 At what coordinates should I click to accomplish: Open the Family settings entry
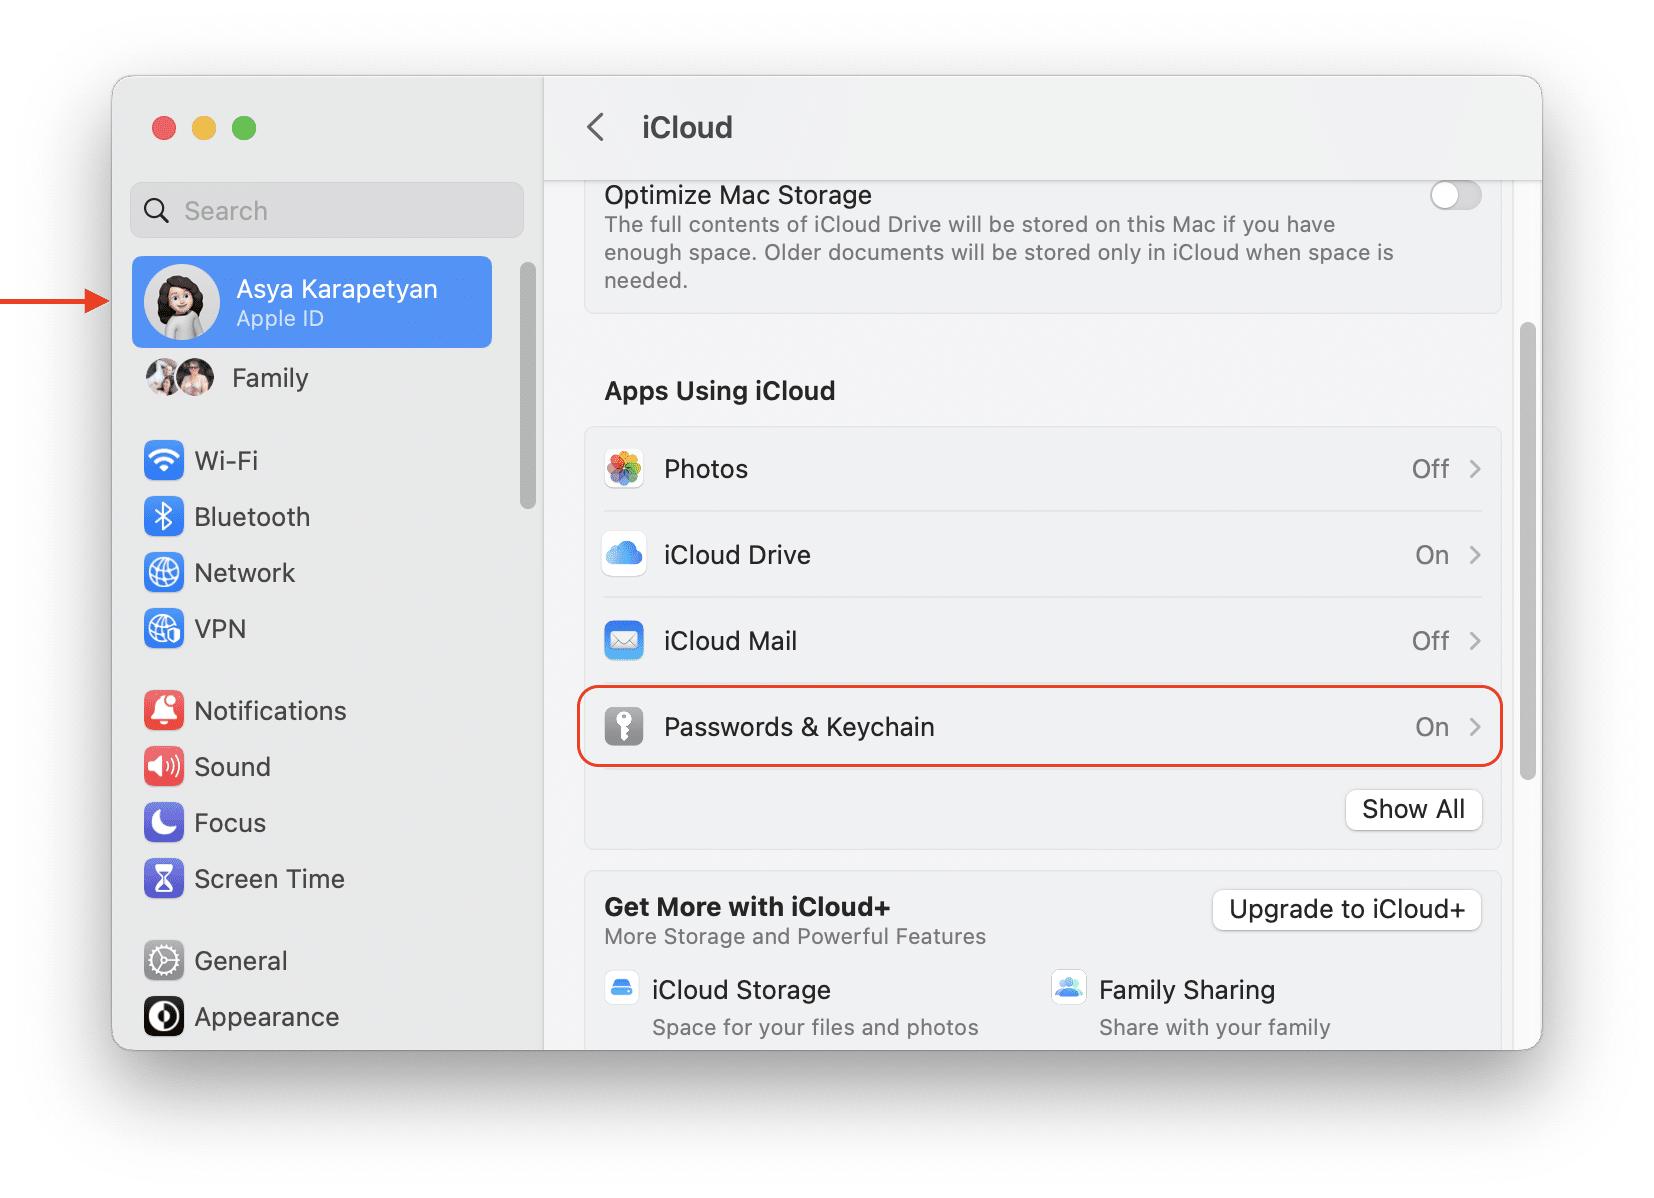(270, 378)
